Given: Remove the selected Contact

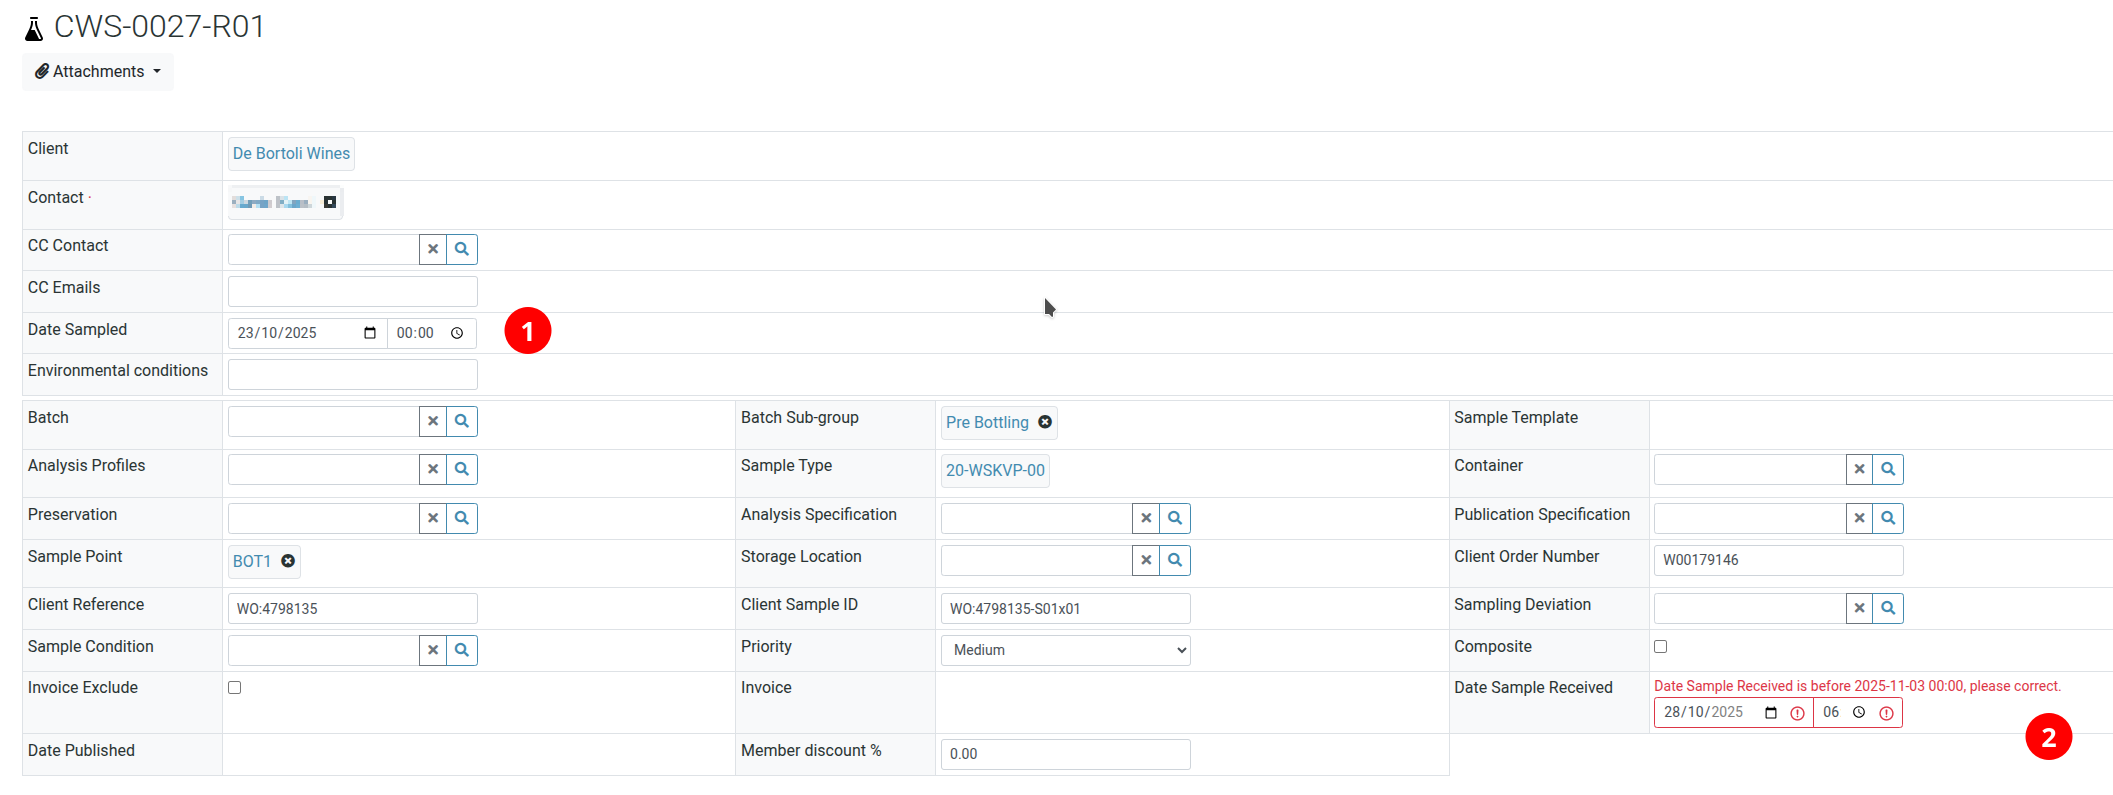Looking at the screenshot, I should tap(330, 202).
